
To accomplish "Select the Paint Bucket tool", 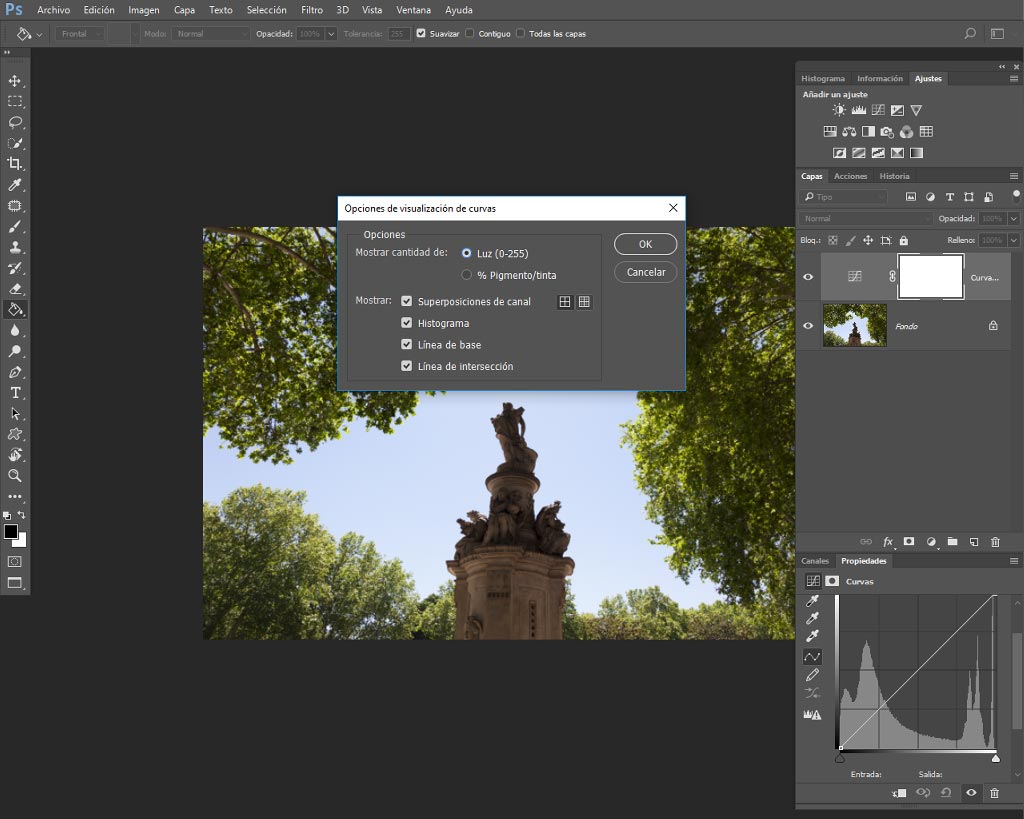I will 14,310.
